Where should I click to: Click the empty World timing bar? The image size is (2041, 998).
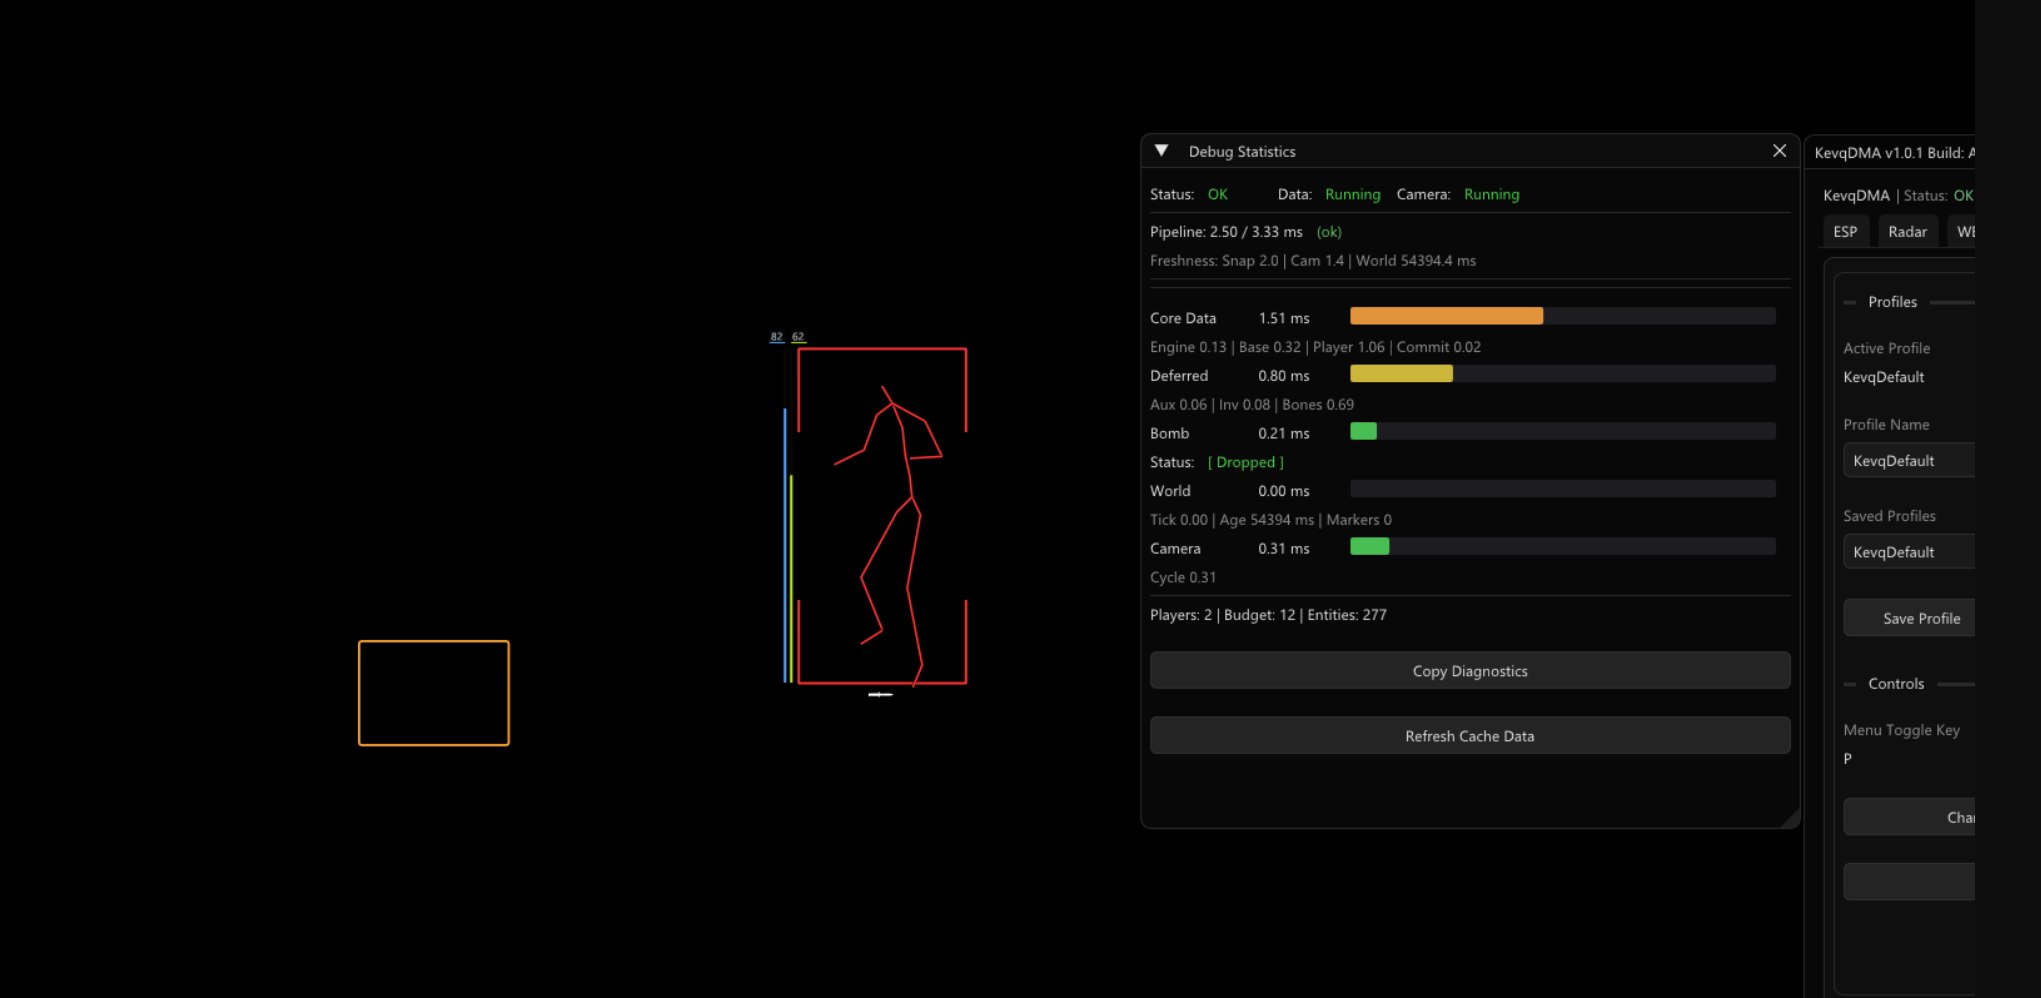[x=1561, y=490]
